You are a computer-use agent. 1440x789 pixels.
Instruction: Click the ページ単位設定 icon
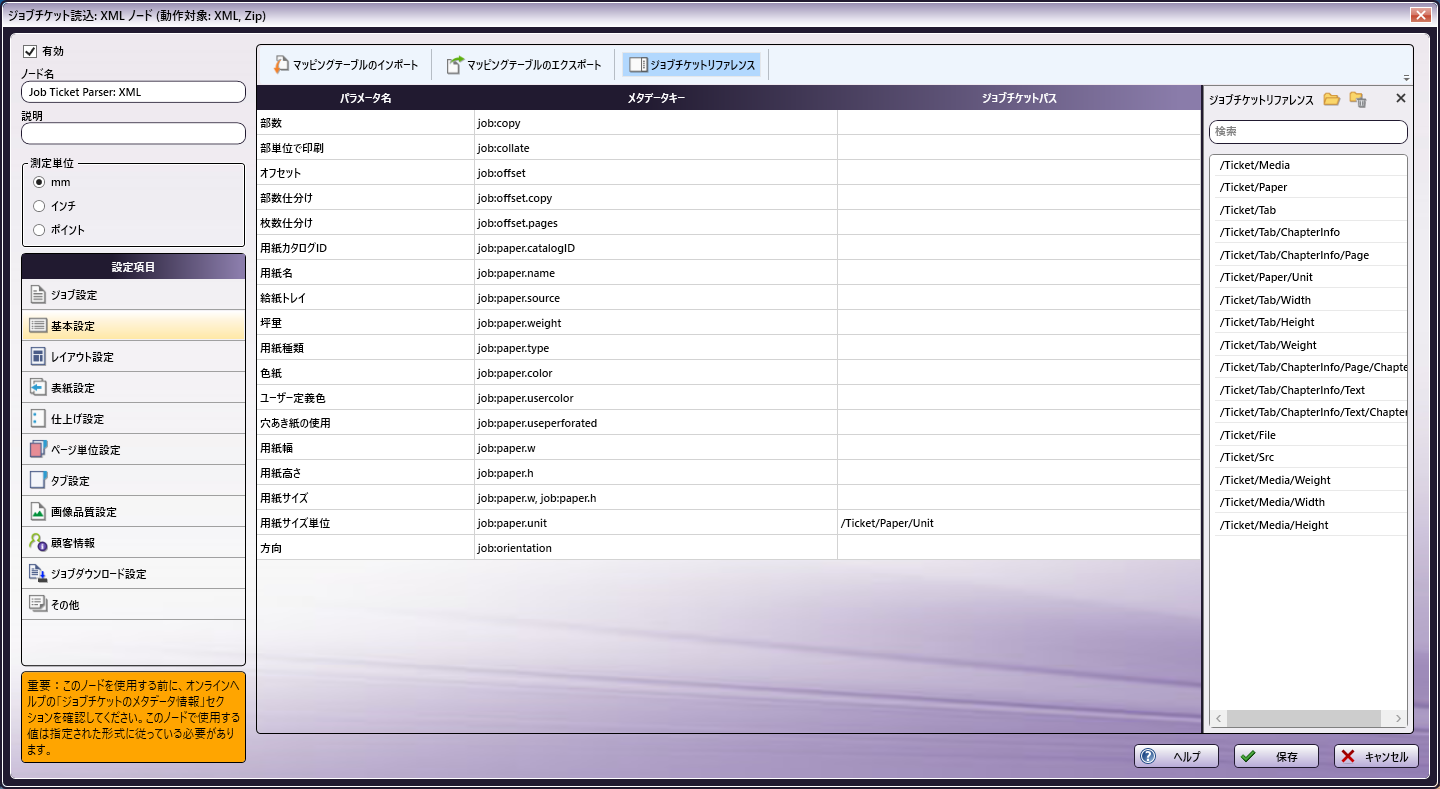pos(38,450)
